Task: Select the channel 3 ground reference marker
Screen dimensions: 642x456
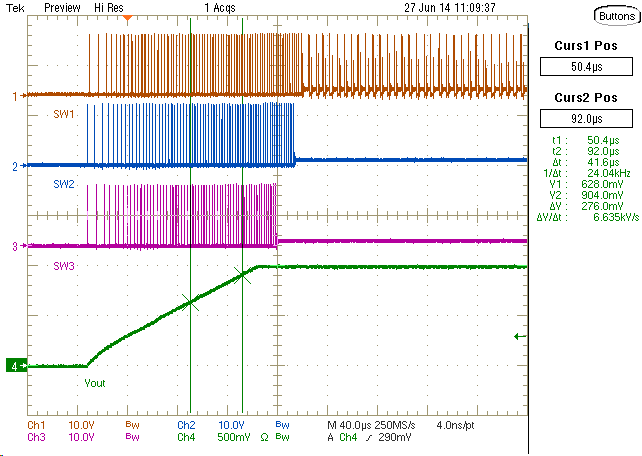Action: coord(15,246)
